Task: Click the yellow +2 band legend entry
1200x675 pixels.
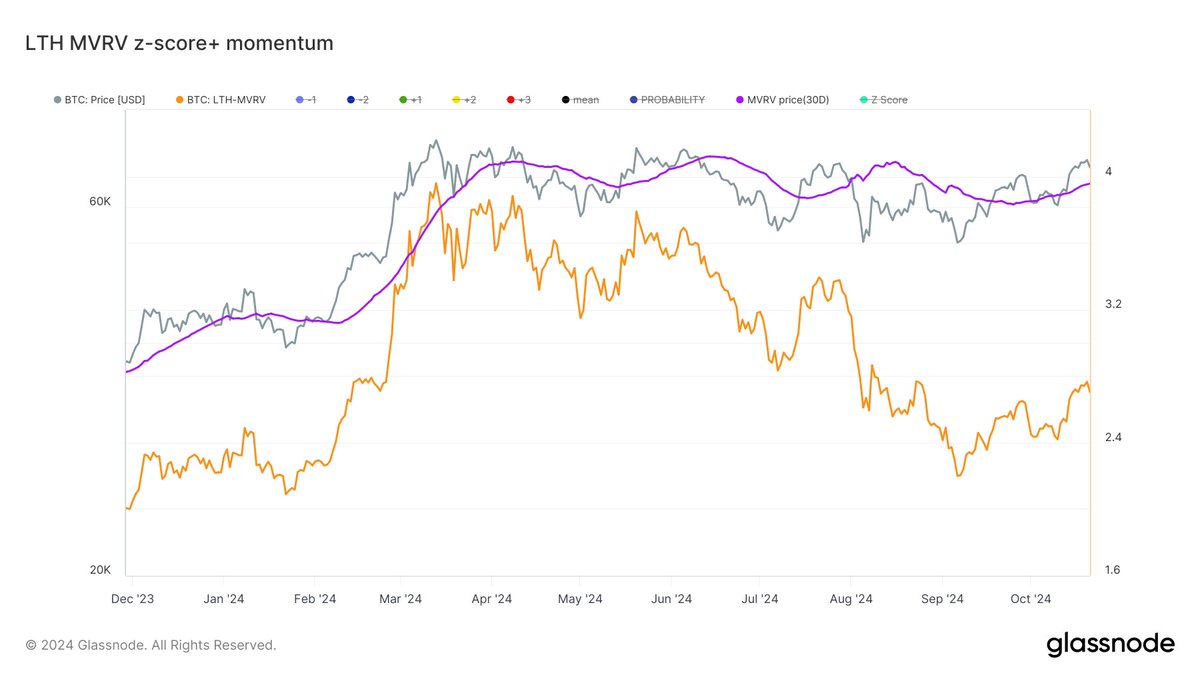Action: (463, 100)
